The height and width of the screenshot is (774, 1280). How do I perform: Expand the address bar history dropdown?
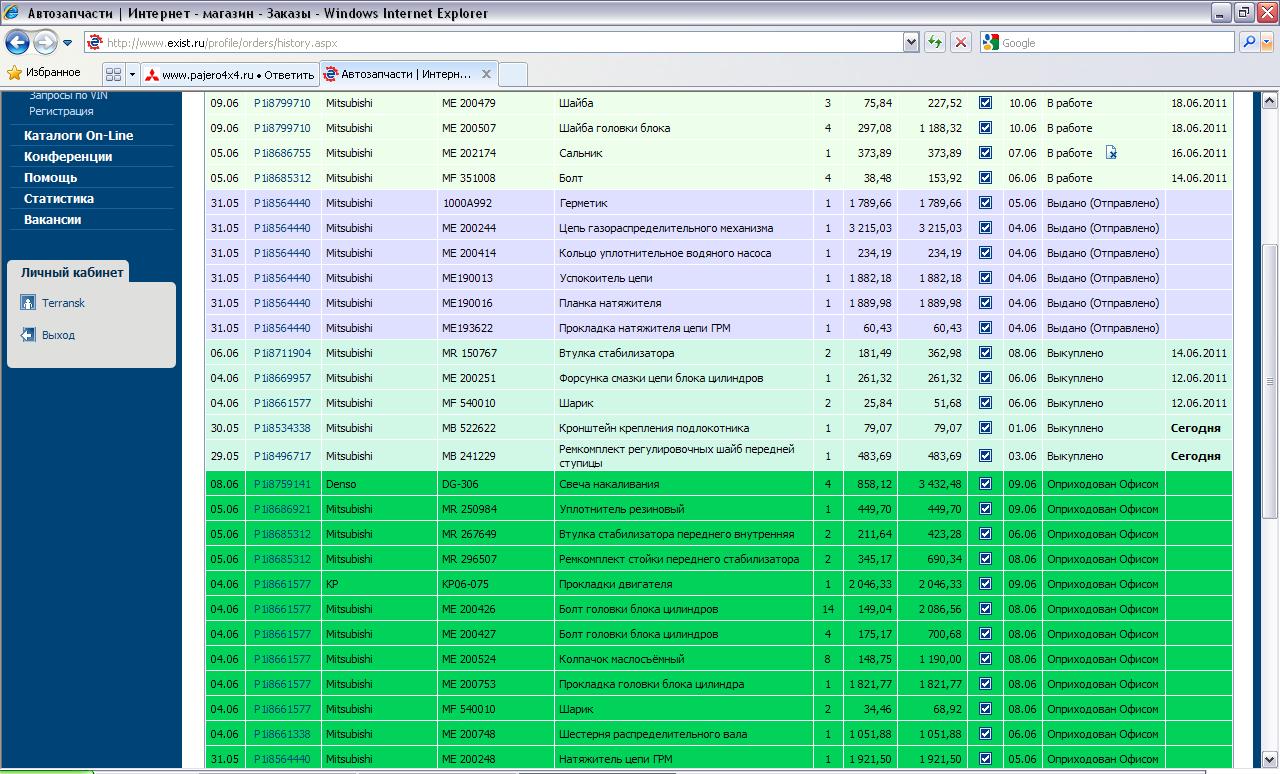[910, 42]
